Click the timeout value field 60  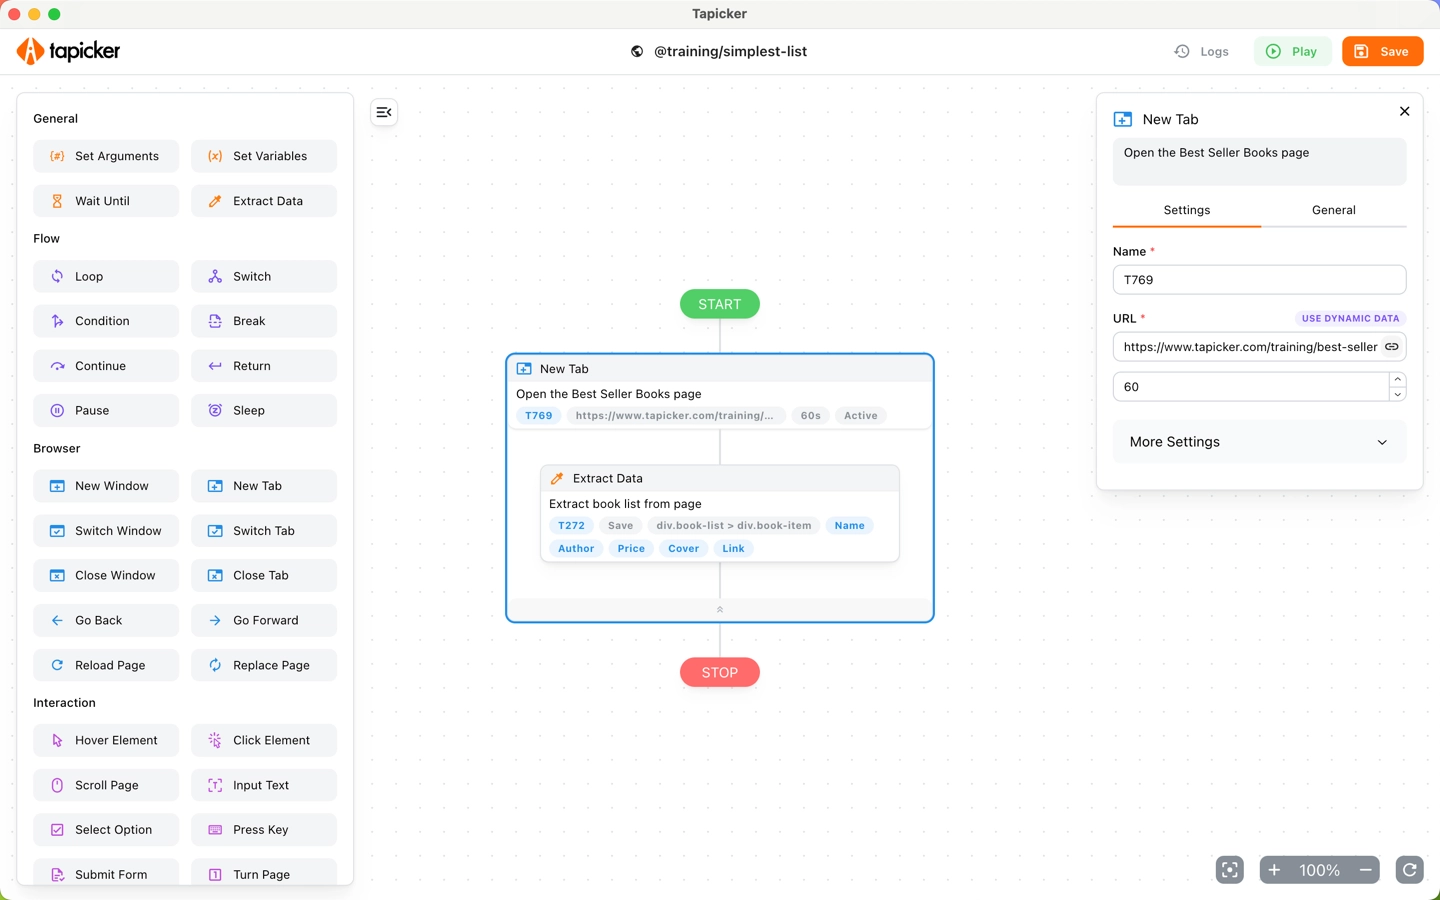[x=1250, y=387]
